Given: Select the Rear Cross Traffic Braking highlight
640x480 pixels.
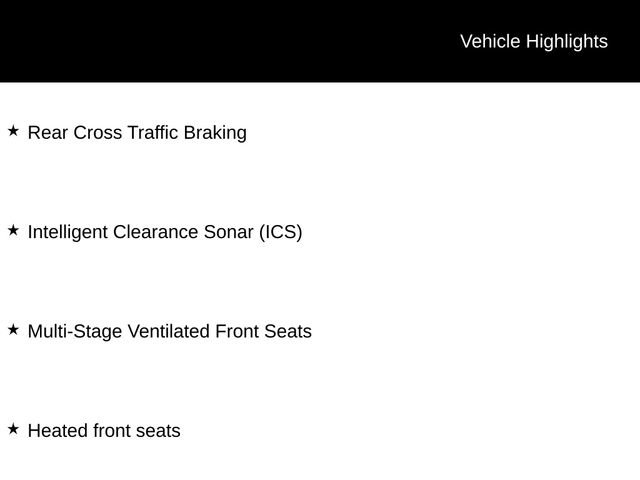Looking at the screenshot, I should point(137,133).
